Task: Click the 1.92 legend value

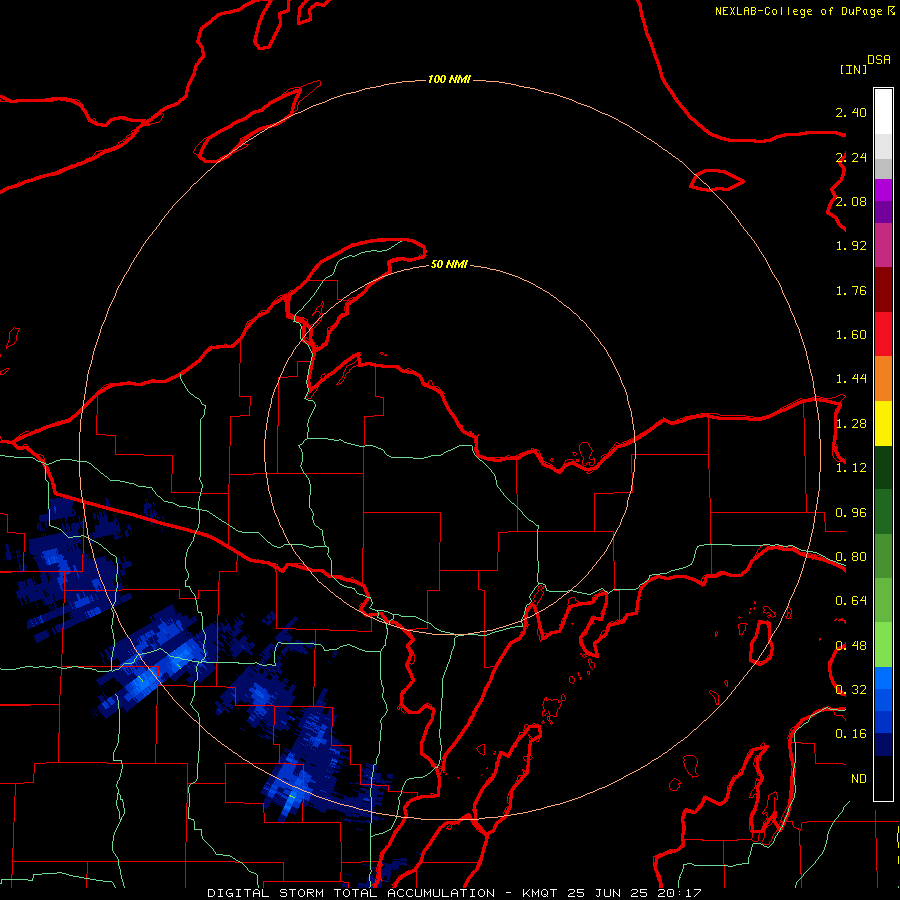Action: coord(851,246)
